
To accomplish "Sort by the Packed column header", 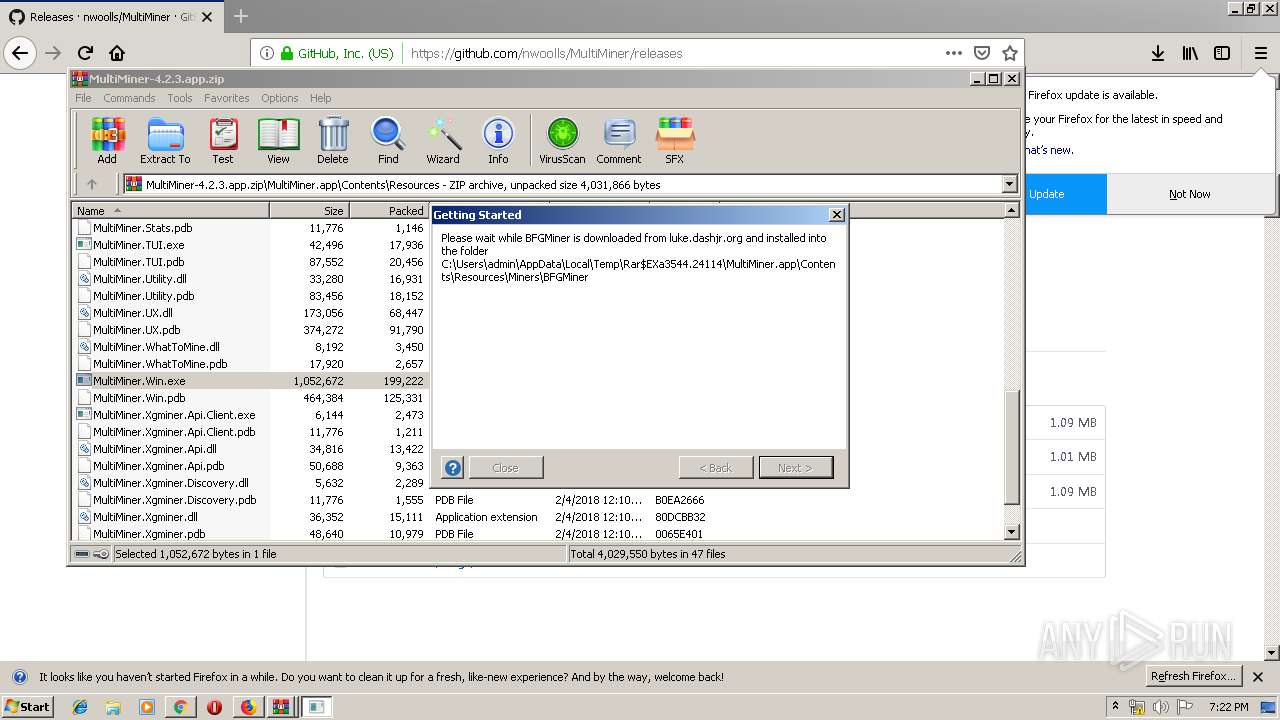I will 390,211.
